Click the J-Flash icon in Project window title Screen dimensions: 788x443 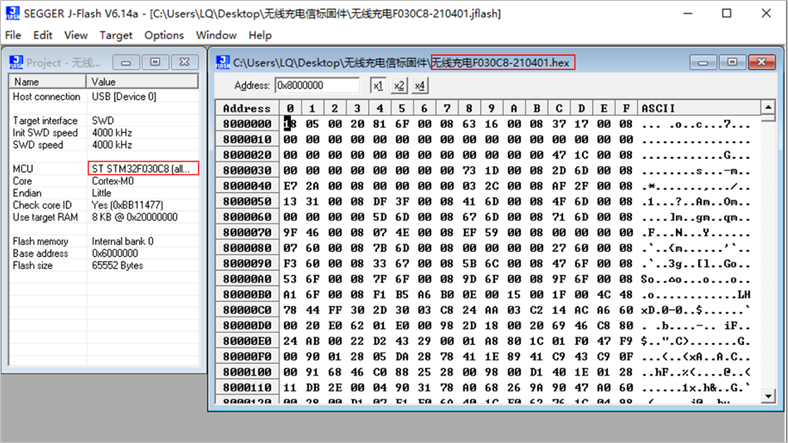(x=16, y=62)
